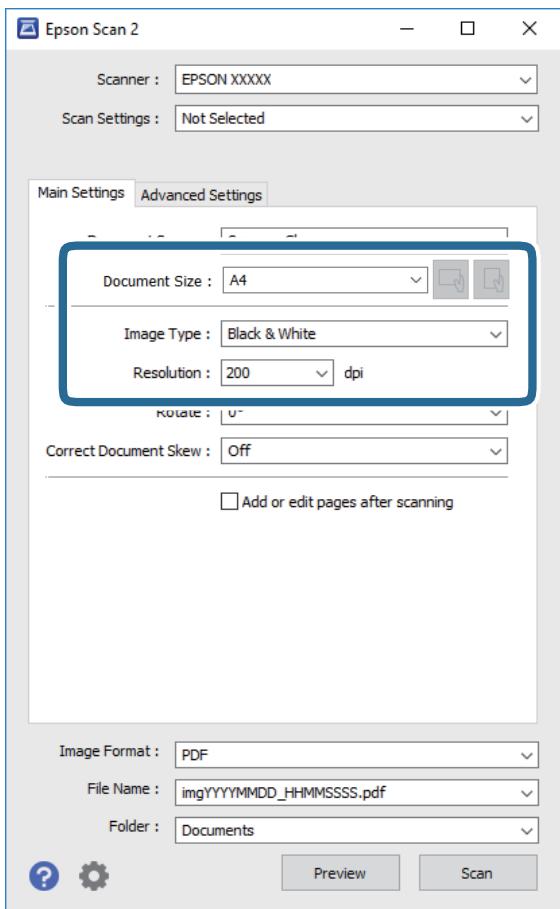Click the Scan button
Screen dimensions: 560x909
pos(477,873)
